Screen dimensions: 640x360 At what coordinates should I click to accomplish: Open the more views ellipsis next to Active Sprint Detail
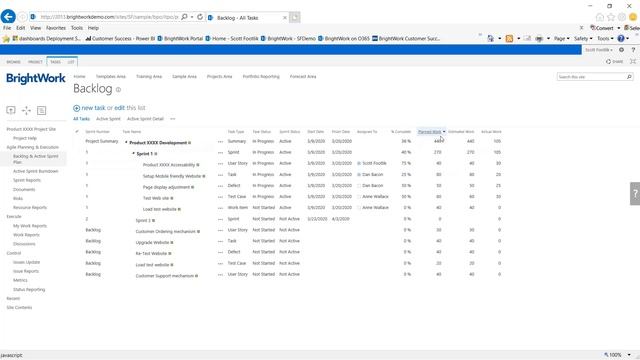click(x=173, y=119)
